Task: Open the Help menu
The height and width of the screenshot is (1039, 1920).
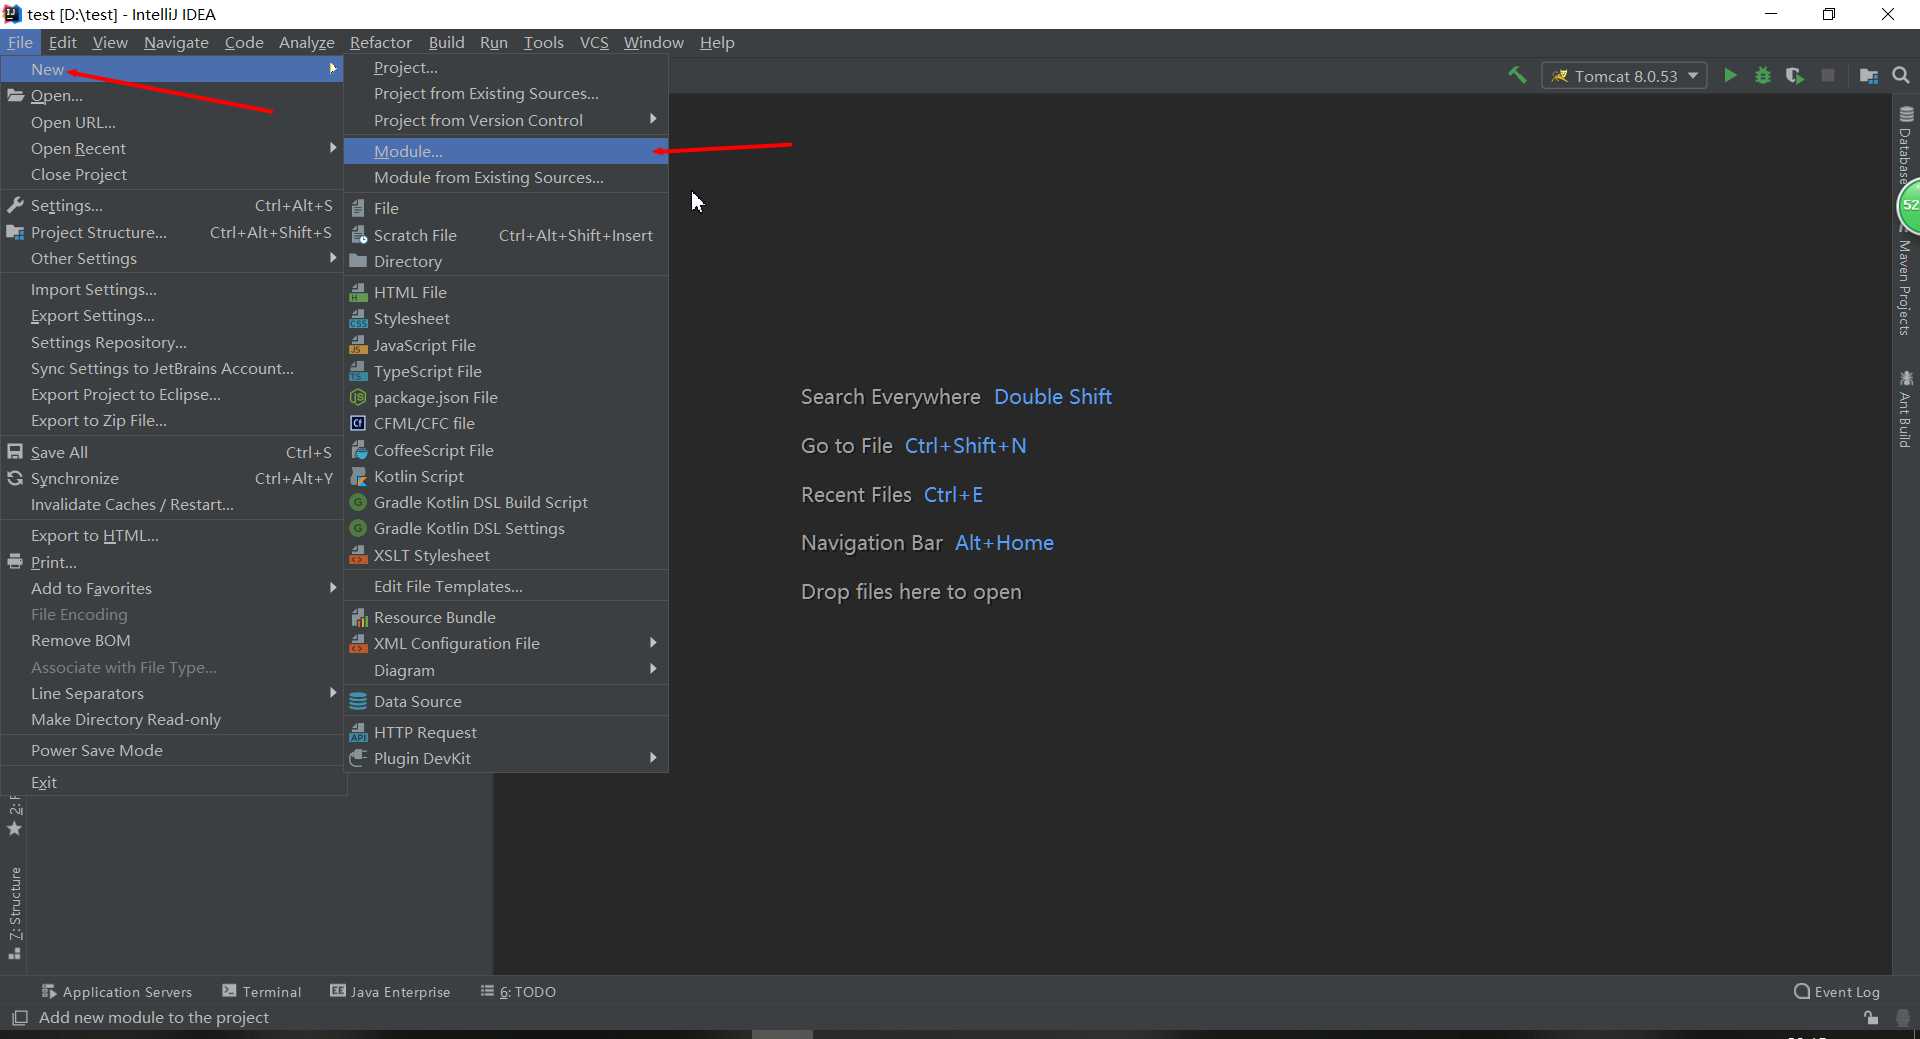Action: coord(717,42)
